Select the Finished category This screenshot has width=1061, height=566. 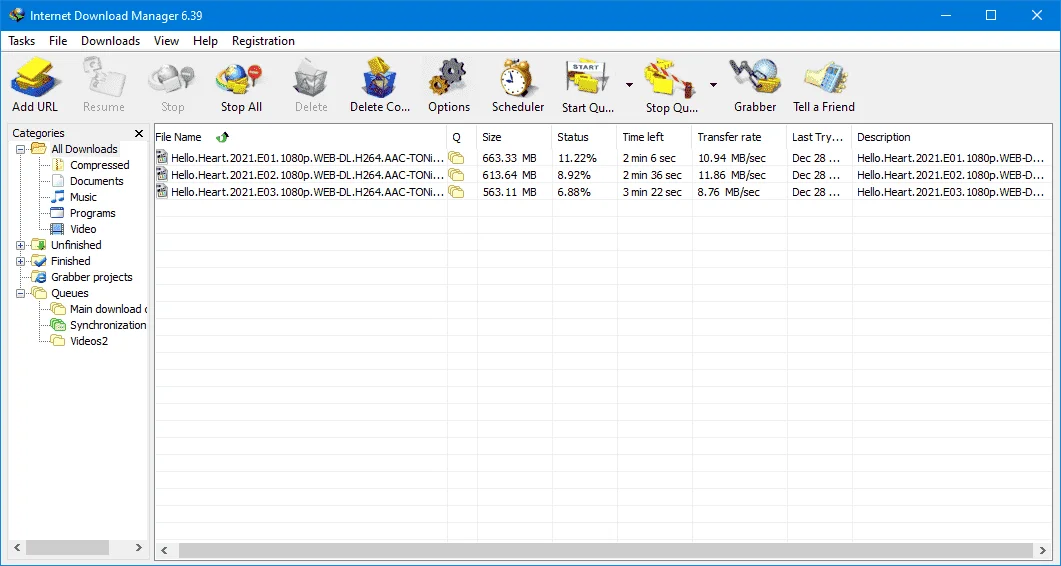click(x=70, y=261)
